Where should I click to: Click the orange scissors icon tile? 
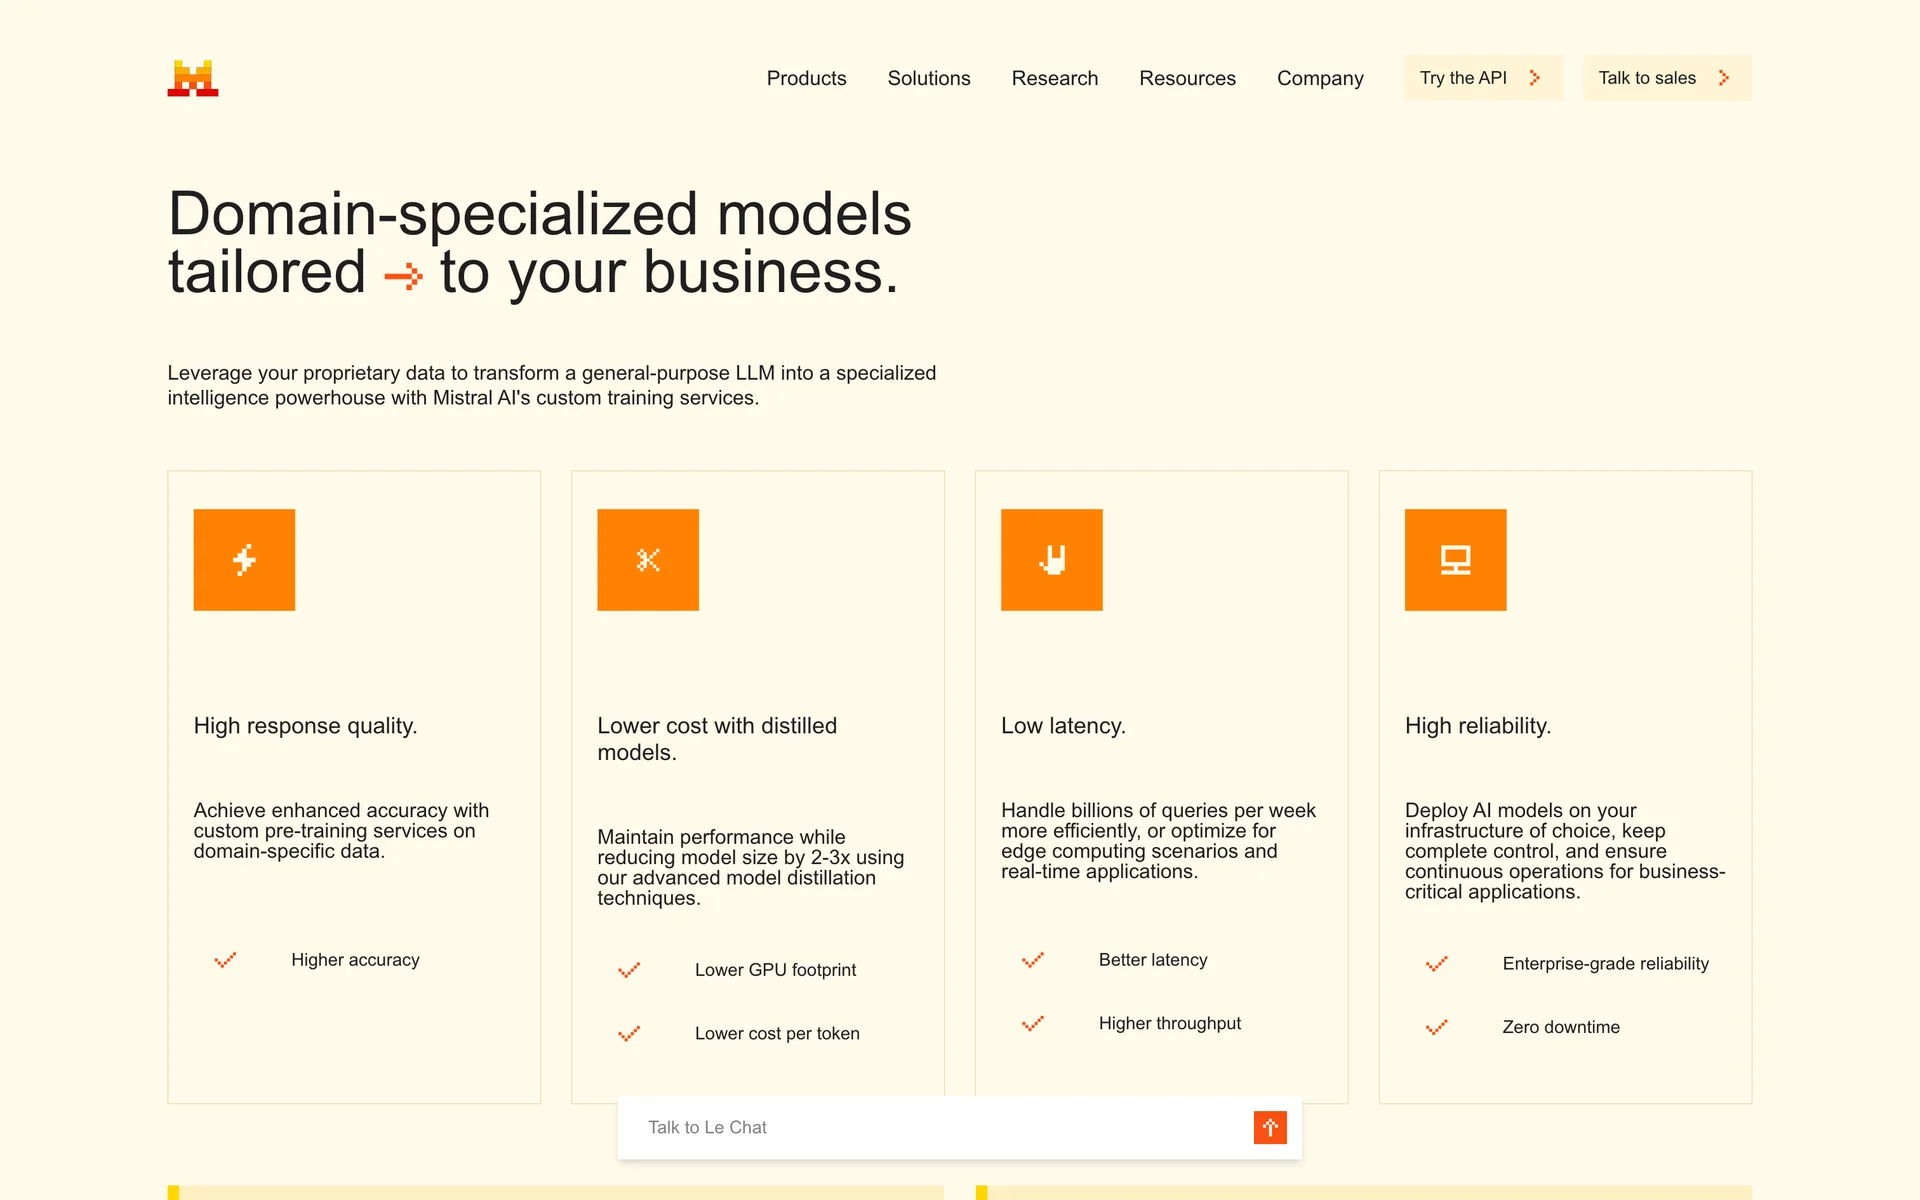[x=648, y=560]
